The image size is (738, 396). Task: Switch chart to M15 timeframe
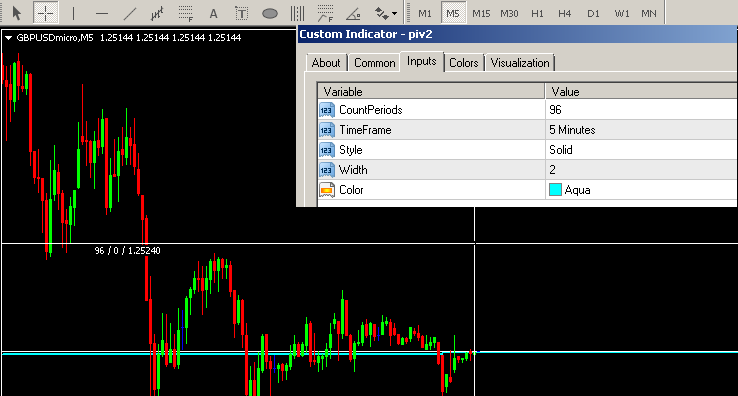pyautogui.click(x=481, y=13)
